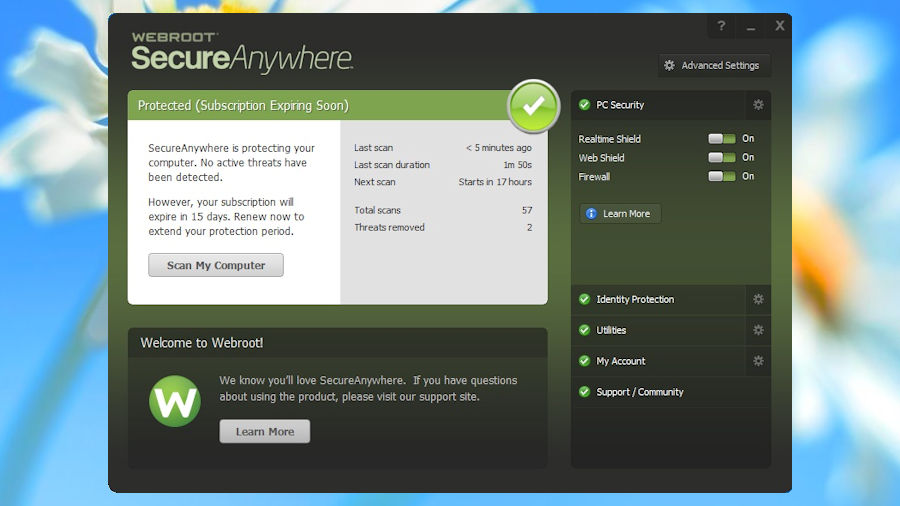Screen dimensions: 900x506
Task: Toggle the Realtime Shield switch
Action: click(x=721, y=139)
